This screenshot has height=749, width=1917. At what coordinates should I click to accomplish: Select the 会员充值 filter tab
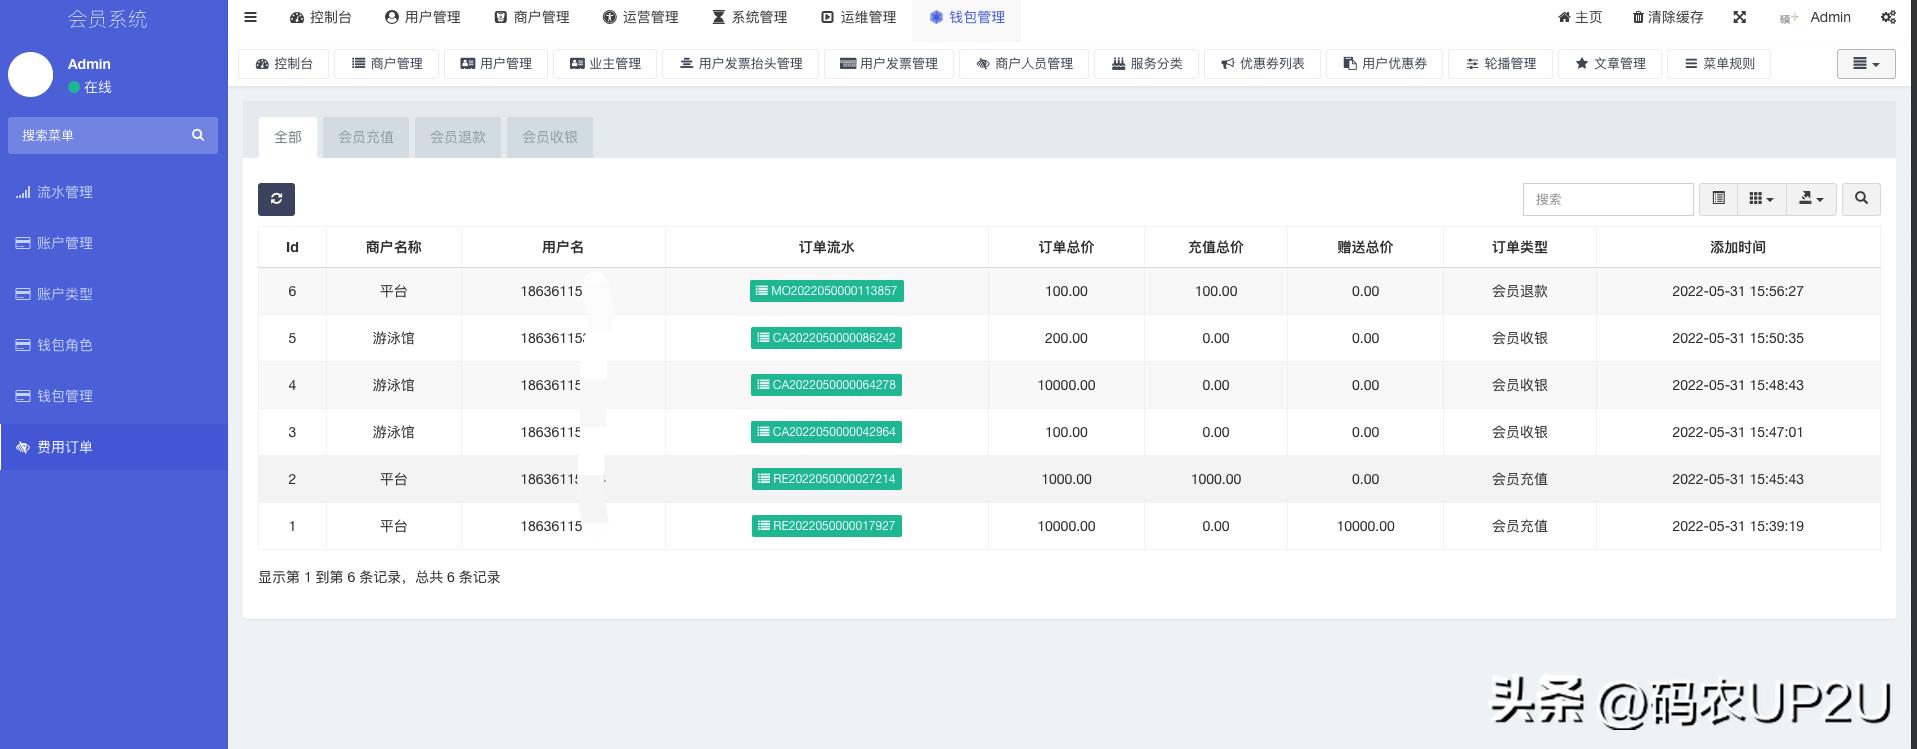coord(366,137)
